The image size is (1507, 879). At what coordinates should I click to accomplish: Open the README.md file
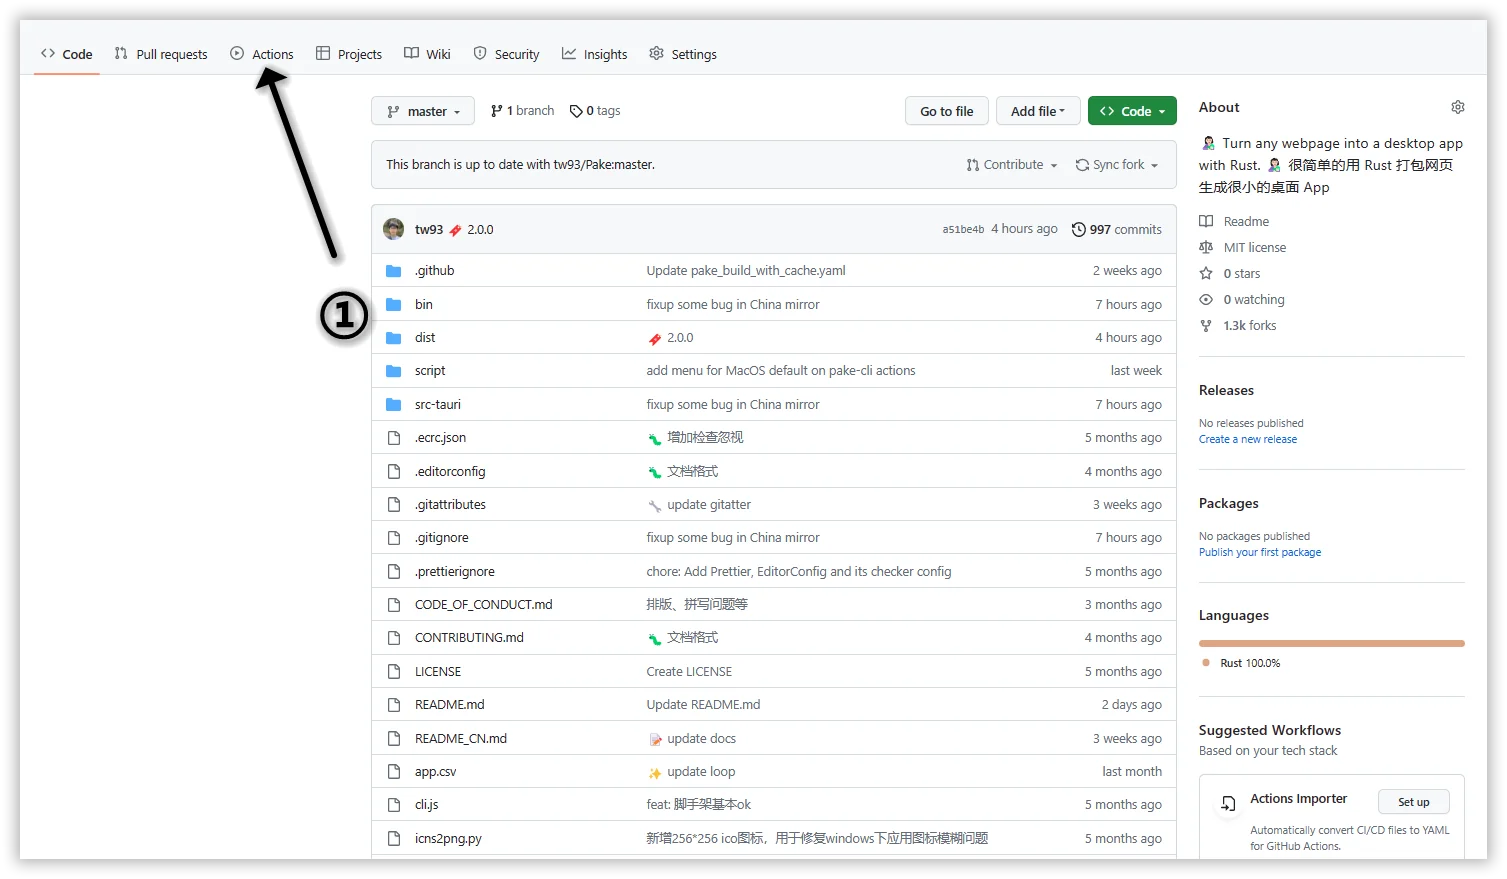click(450, 705)
